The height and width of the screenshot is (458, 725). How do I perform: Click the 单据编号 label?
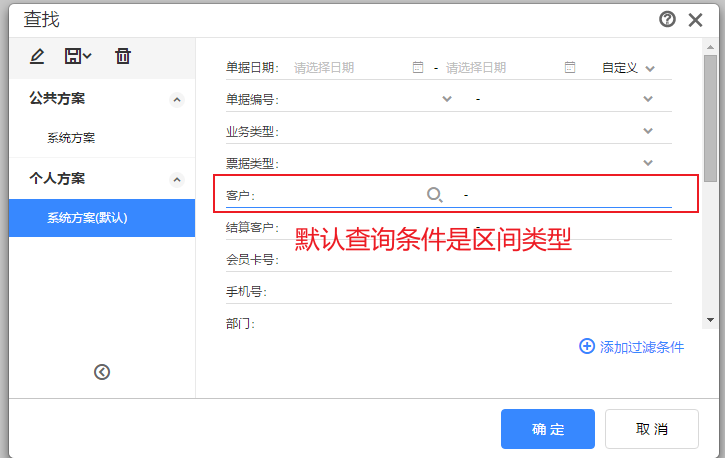coord(252,99)
